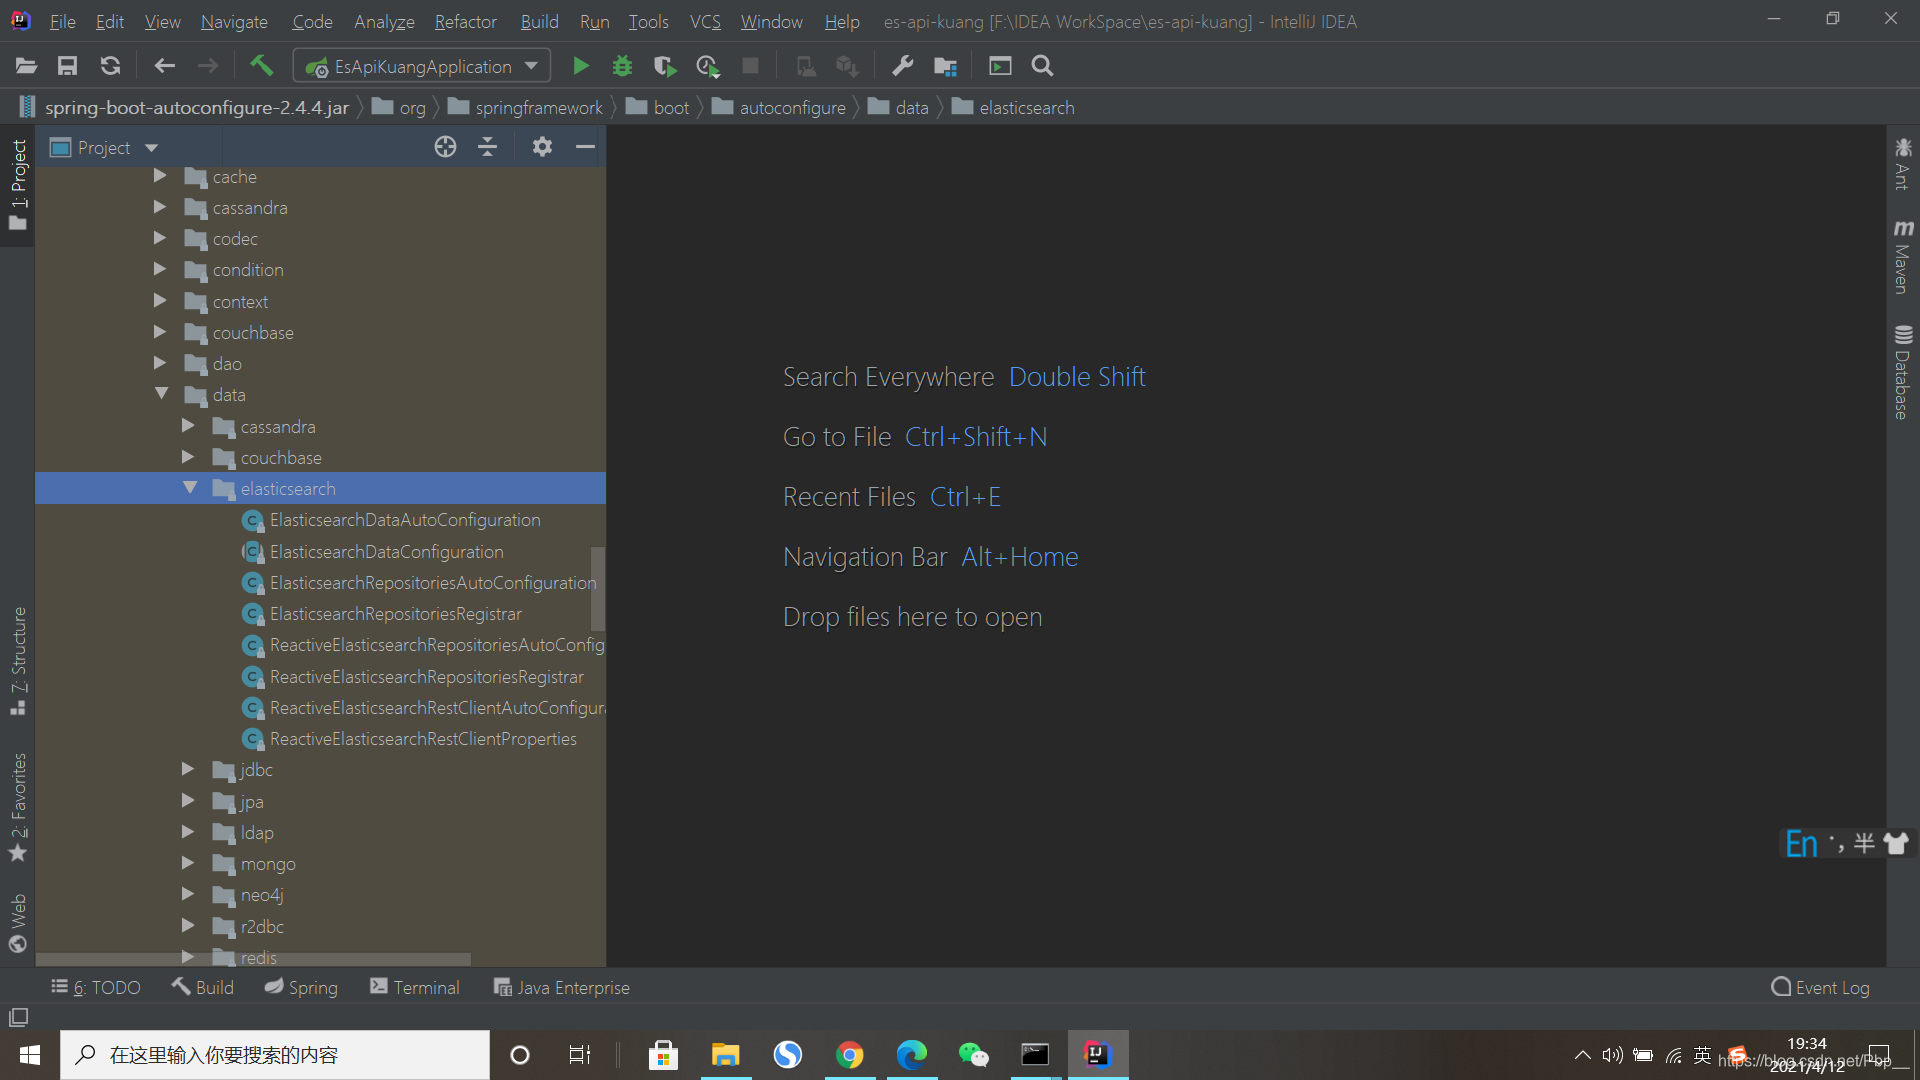Click Search Everywhere magnifier icon
Viewport: 1920px width, 1080px height.
[x=1042, y=66]
